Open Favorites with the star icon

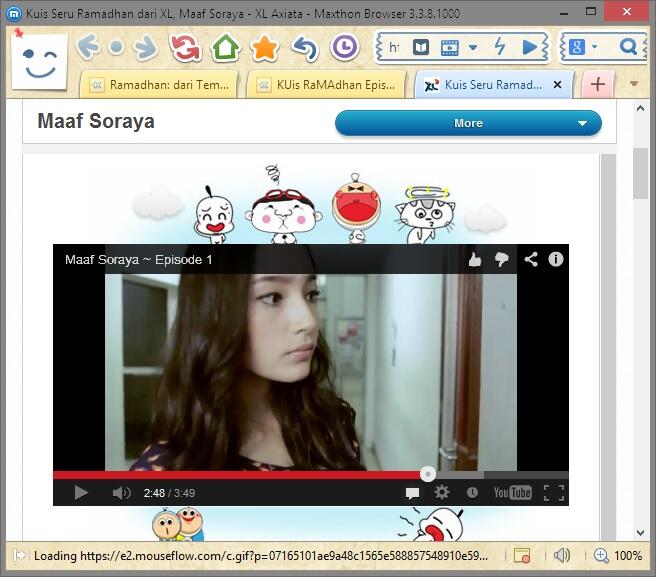coord(264,48)
